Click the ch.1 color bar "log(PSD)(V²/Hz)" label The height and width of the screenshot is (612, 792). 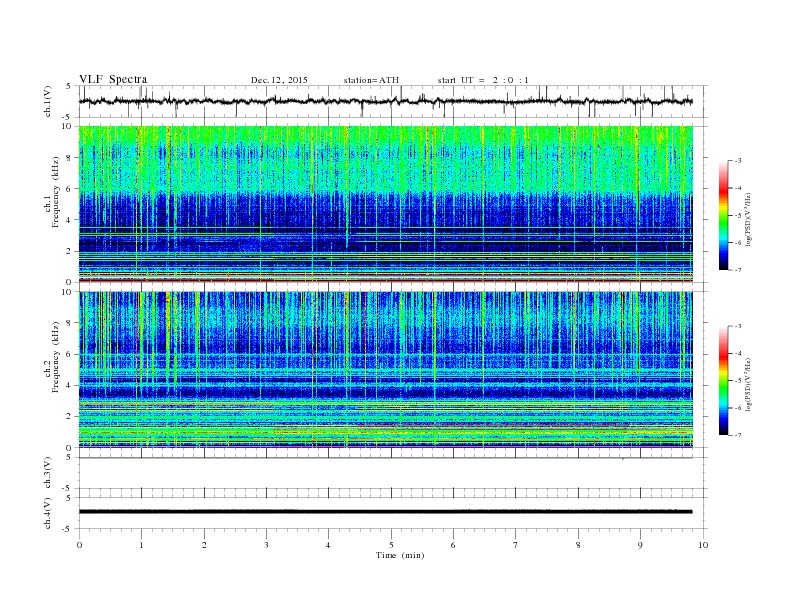pyautogui.click(x=749, y=219)
